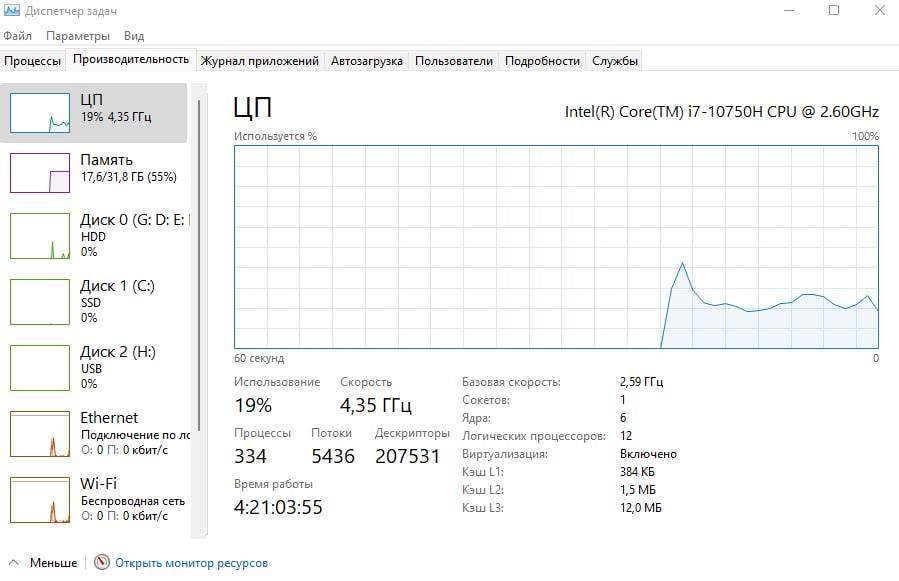This screenshot has height=581, width=899.
Task: Click Открыть монитор ресурсов link
Action: 191,563
